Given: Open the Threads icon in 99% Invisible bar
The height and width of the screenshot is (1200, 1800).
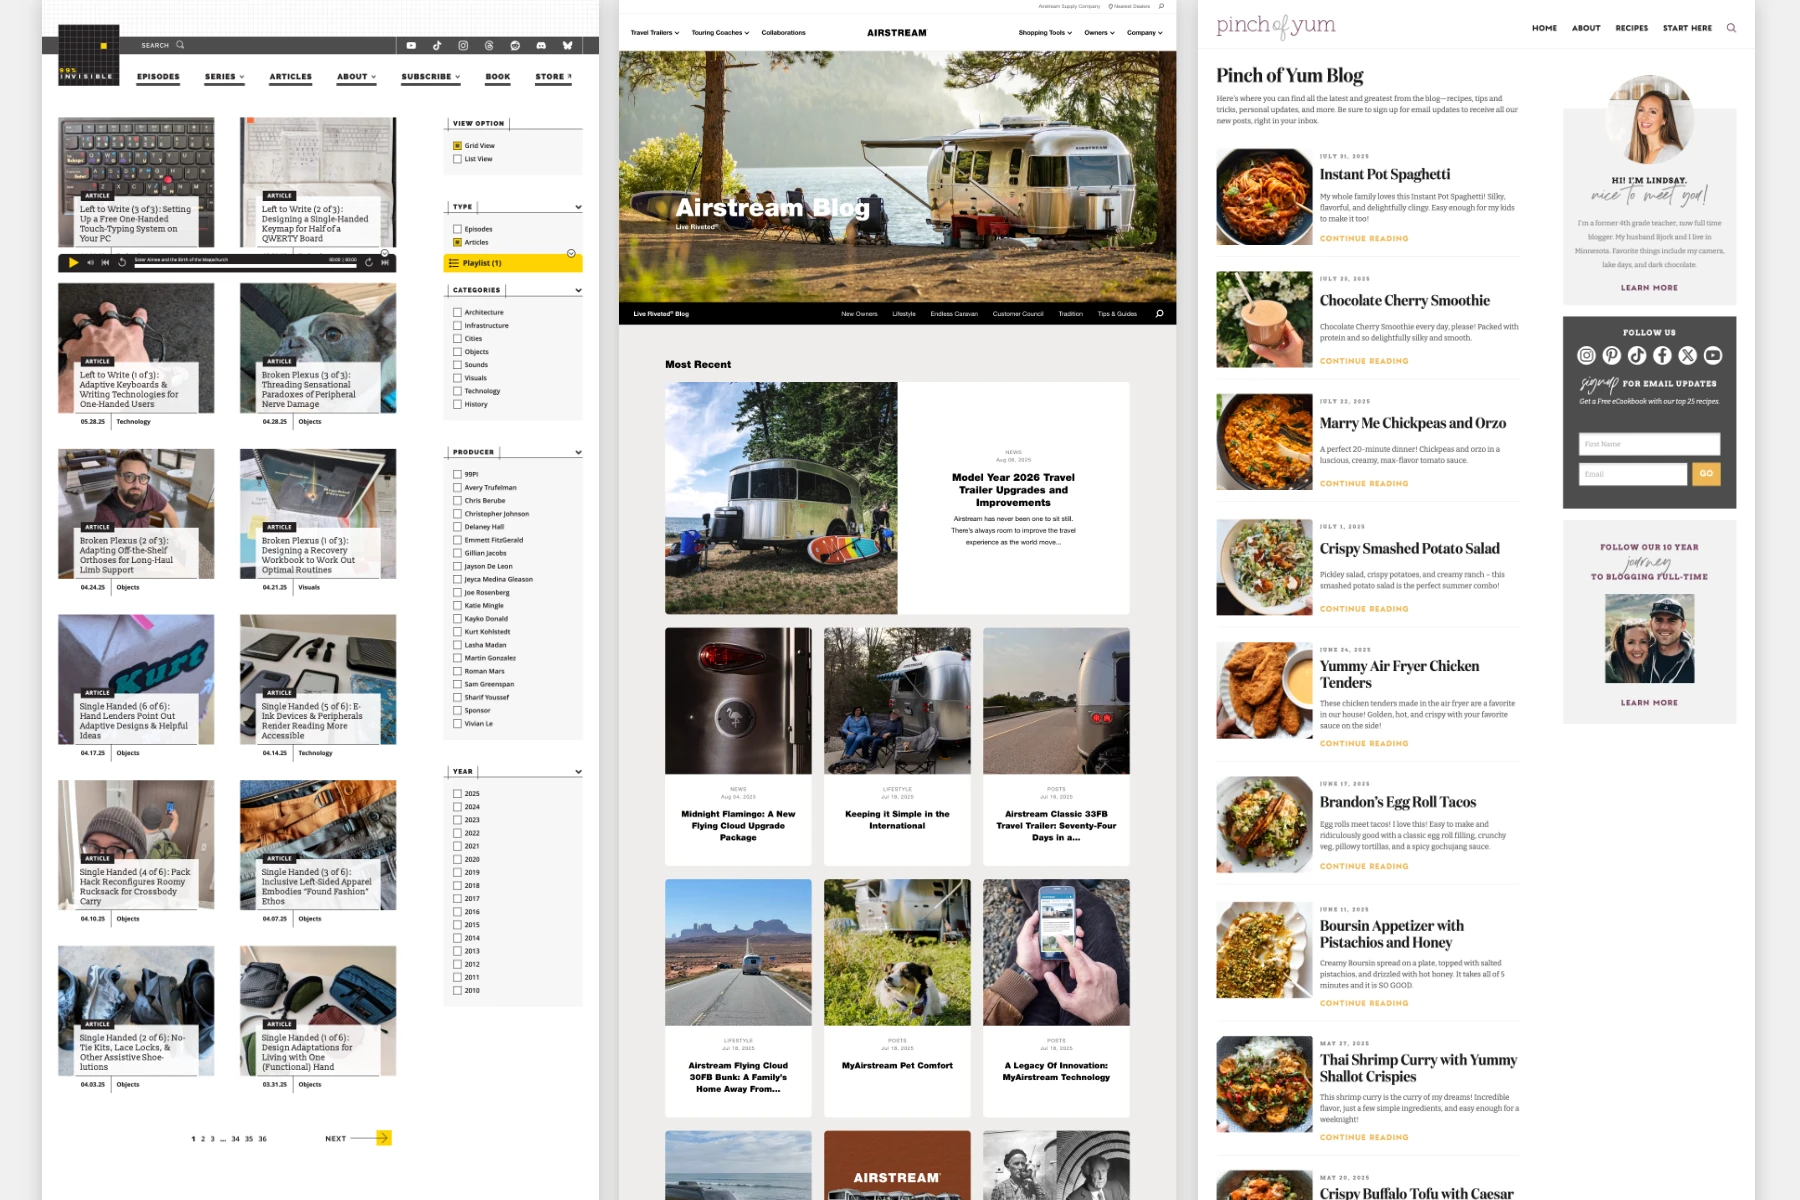Looking at the screenshot, I should click(x=489, y=45).
